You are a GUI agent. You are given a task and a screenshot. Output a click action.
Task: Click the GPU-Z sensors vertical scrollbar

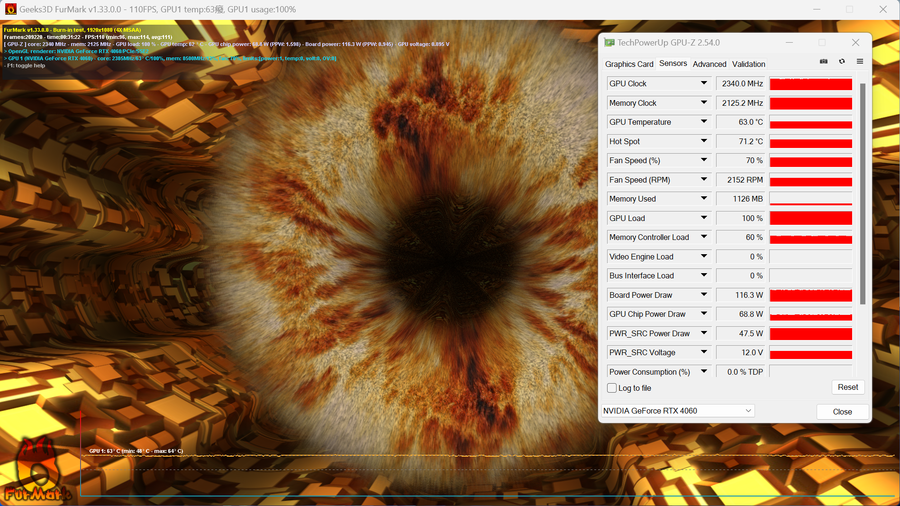[x=862, y=193]
